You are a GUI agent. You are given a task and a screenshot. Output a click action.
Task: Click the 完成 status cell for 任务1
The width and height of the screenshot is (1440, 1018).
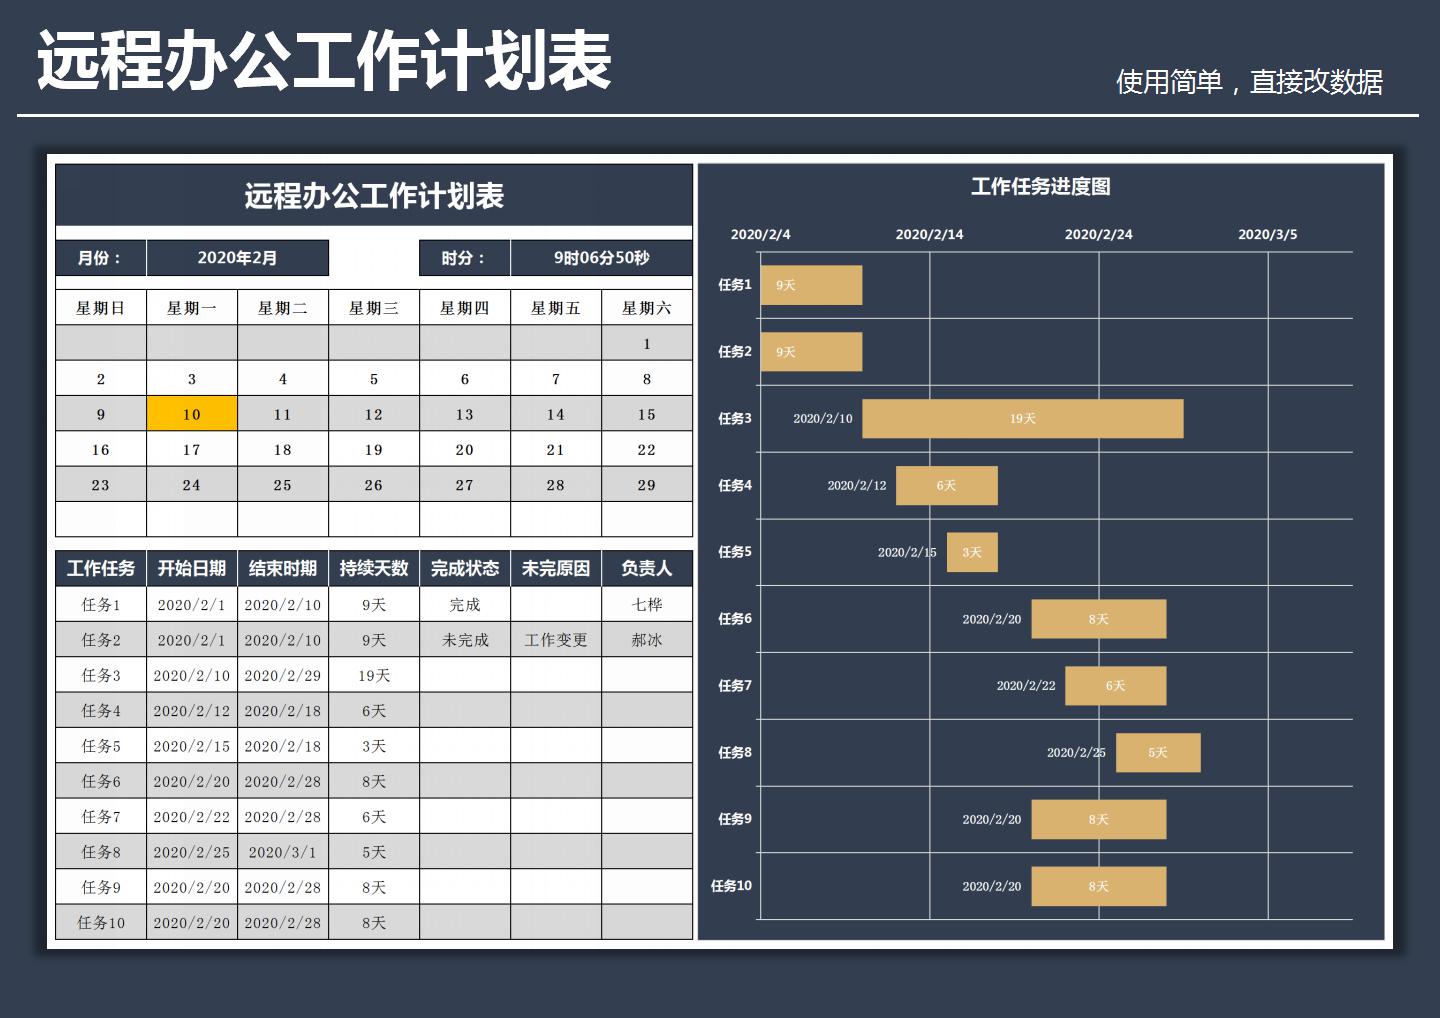tap(465, 604)
